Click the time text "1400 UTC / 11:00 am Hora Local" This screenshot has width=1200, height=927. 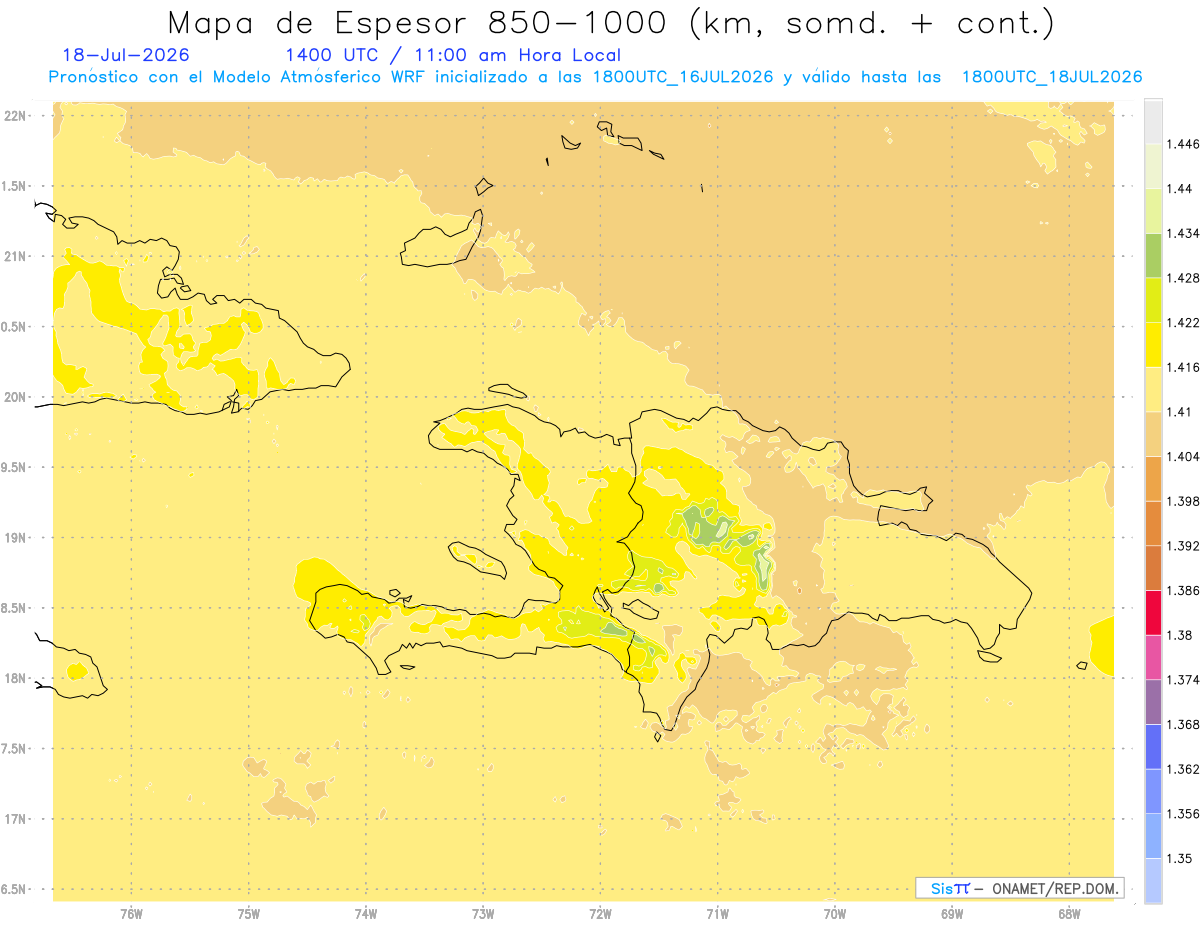pos(453,55)
